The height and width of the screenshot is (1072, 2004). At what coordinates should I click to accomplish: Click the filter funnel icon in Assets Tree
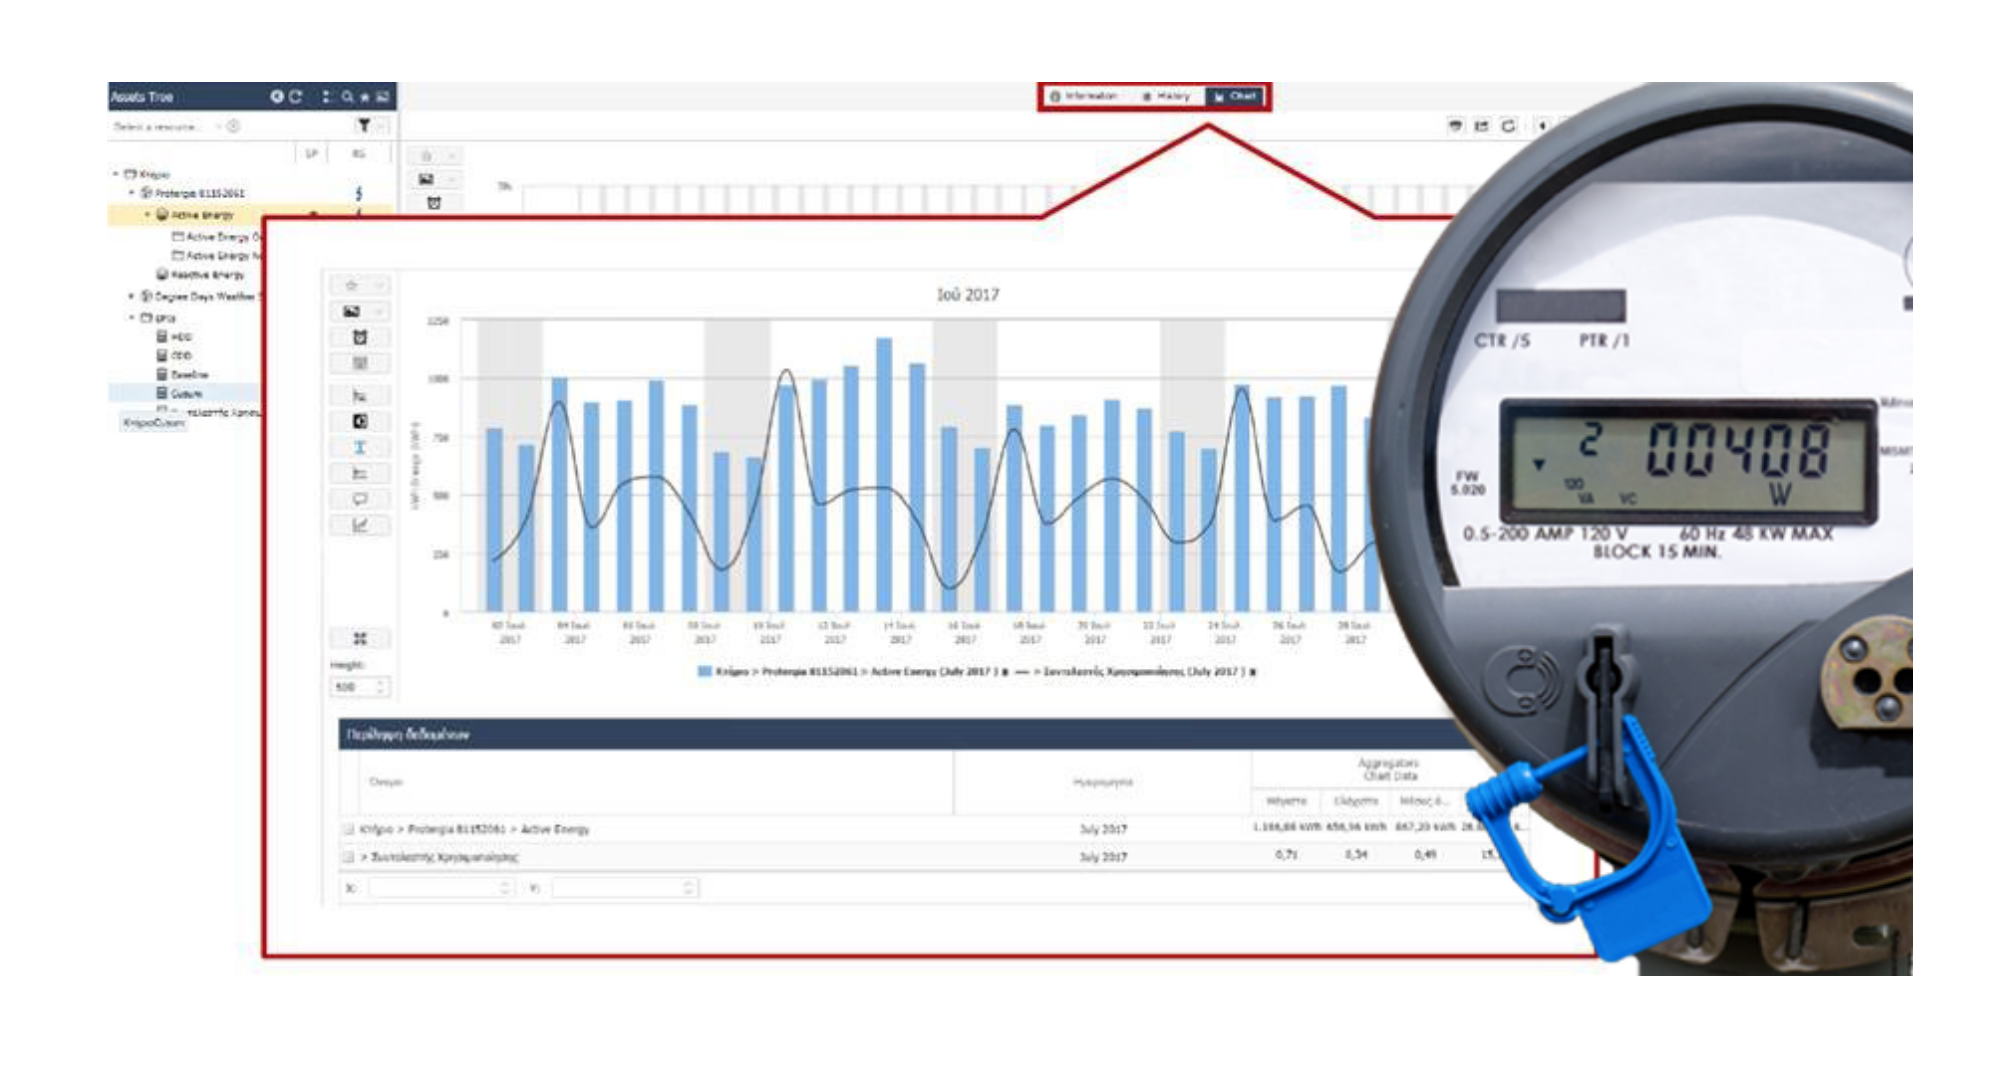(363, 125)
